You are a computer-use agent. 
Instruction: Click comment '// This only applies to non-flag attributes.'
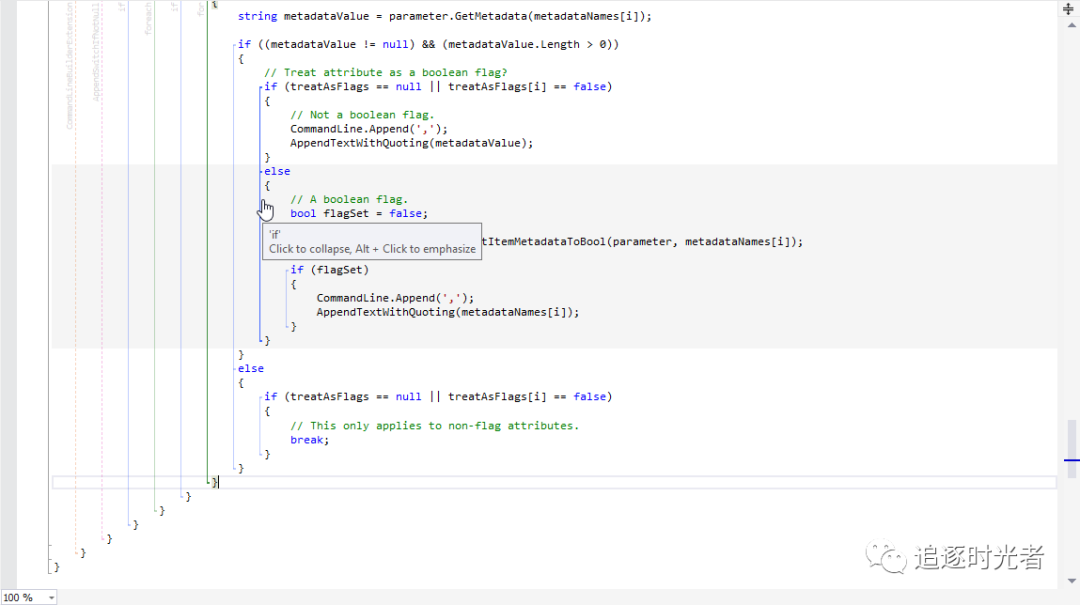[x=435, y=426]
